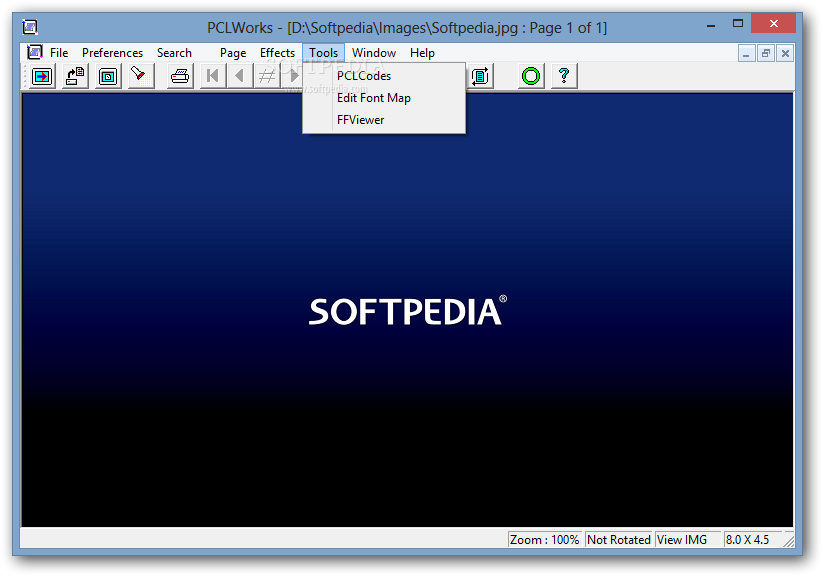Click the window resize grip in status bar
Screen dimensions: 823x576
pos(789,541)
